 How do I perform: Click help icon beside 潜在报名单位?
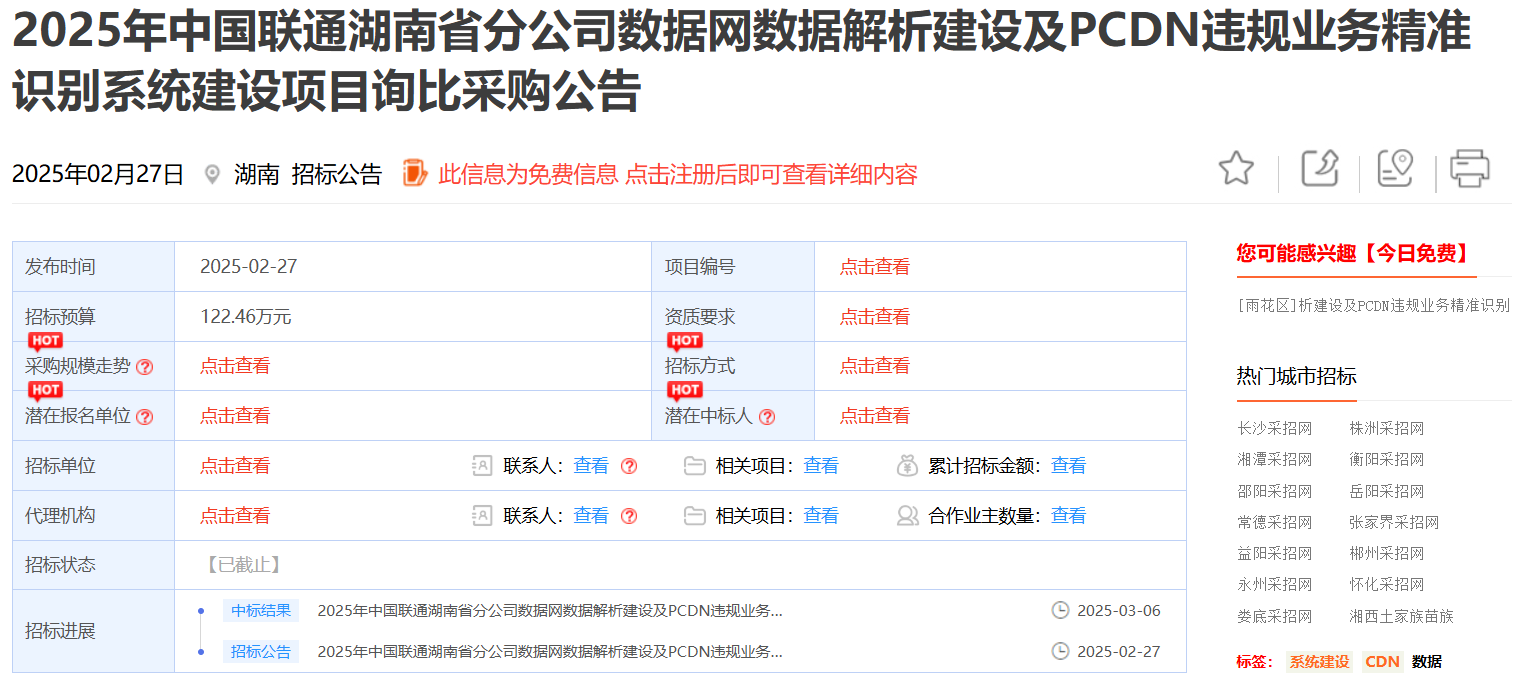point(145,417)
